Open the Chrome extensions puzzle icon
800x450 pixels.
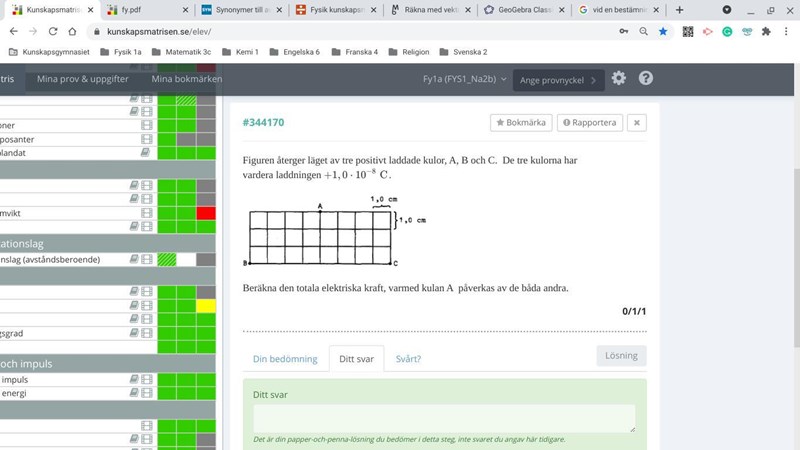tap(766, 31)
